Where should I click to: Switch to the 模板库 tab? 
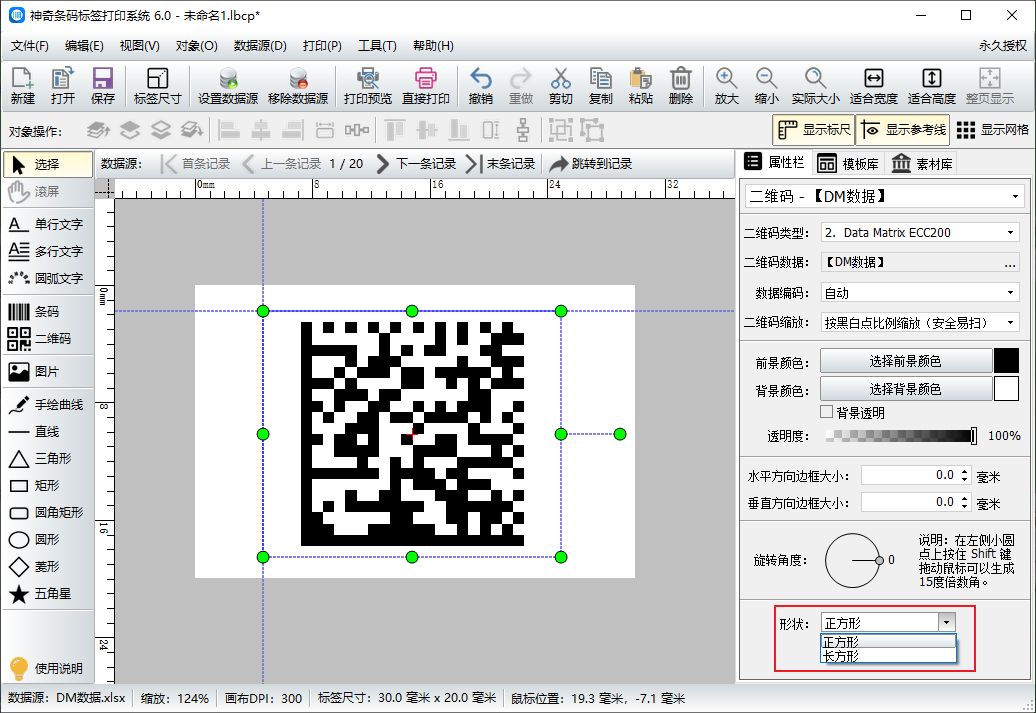(x=848, y=163)
